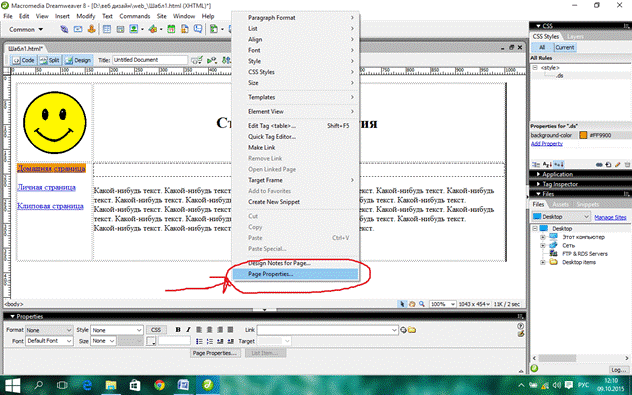Image resolution: width=632 pixels, height=395 pixels.
Task: Toggle Current mode in CSS Styles
Action: tap(565, 47)
